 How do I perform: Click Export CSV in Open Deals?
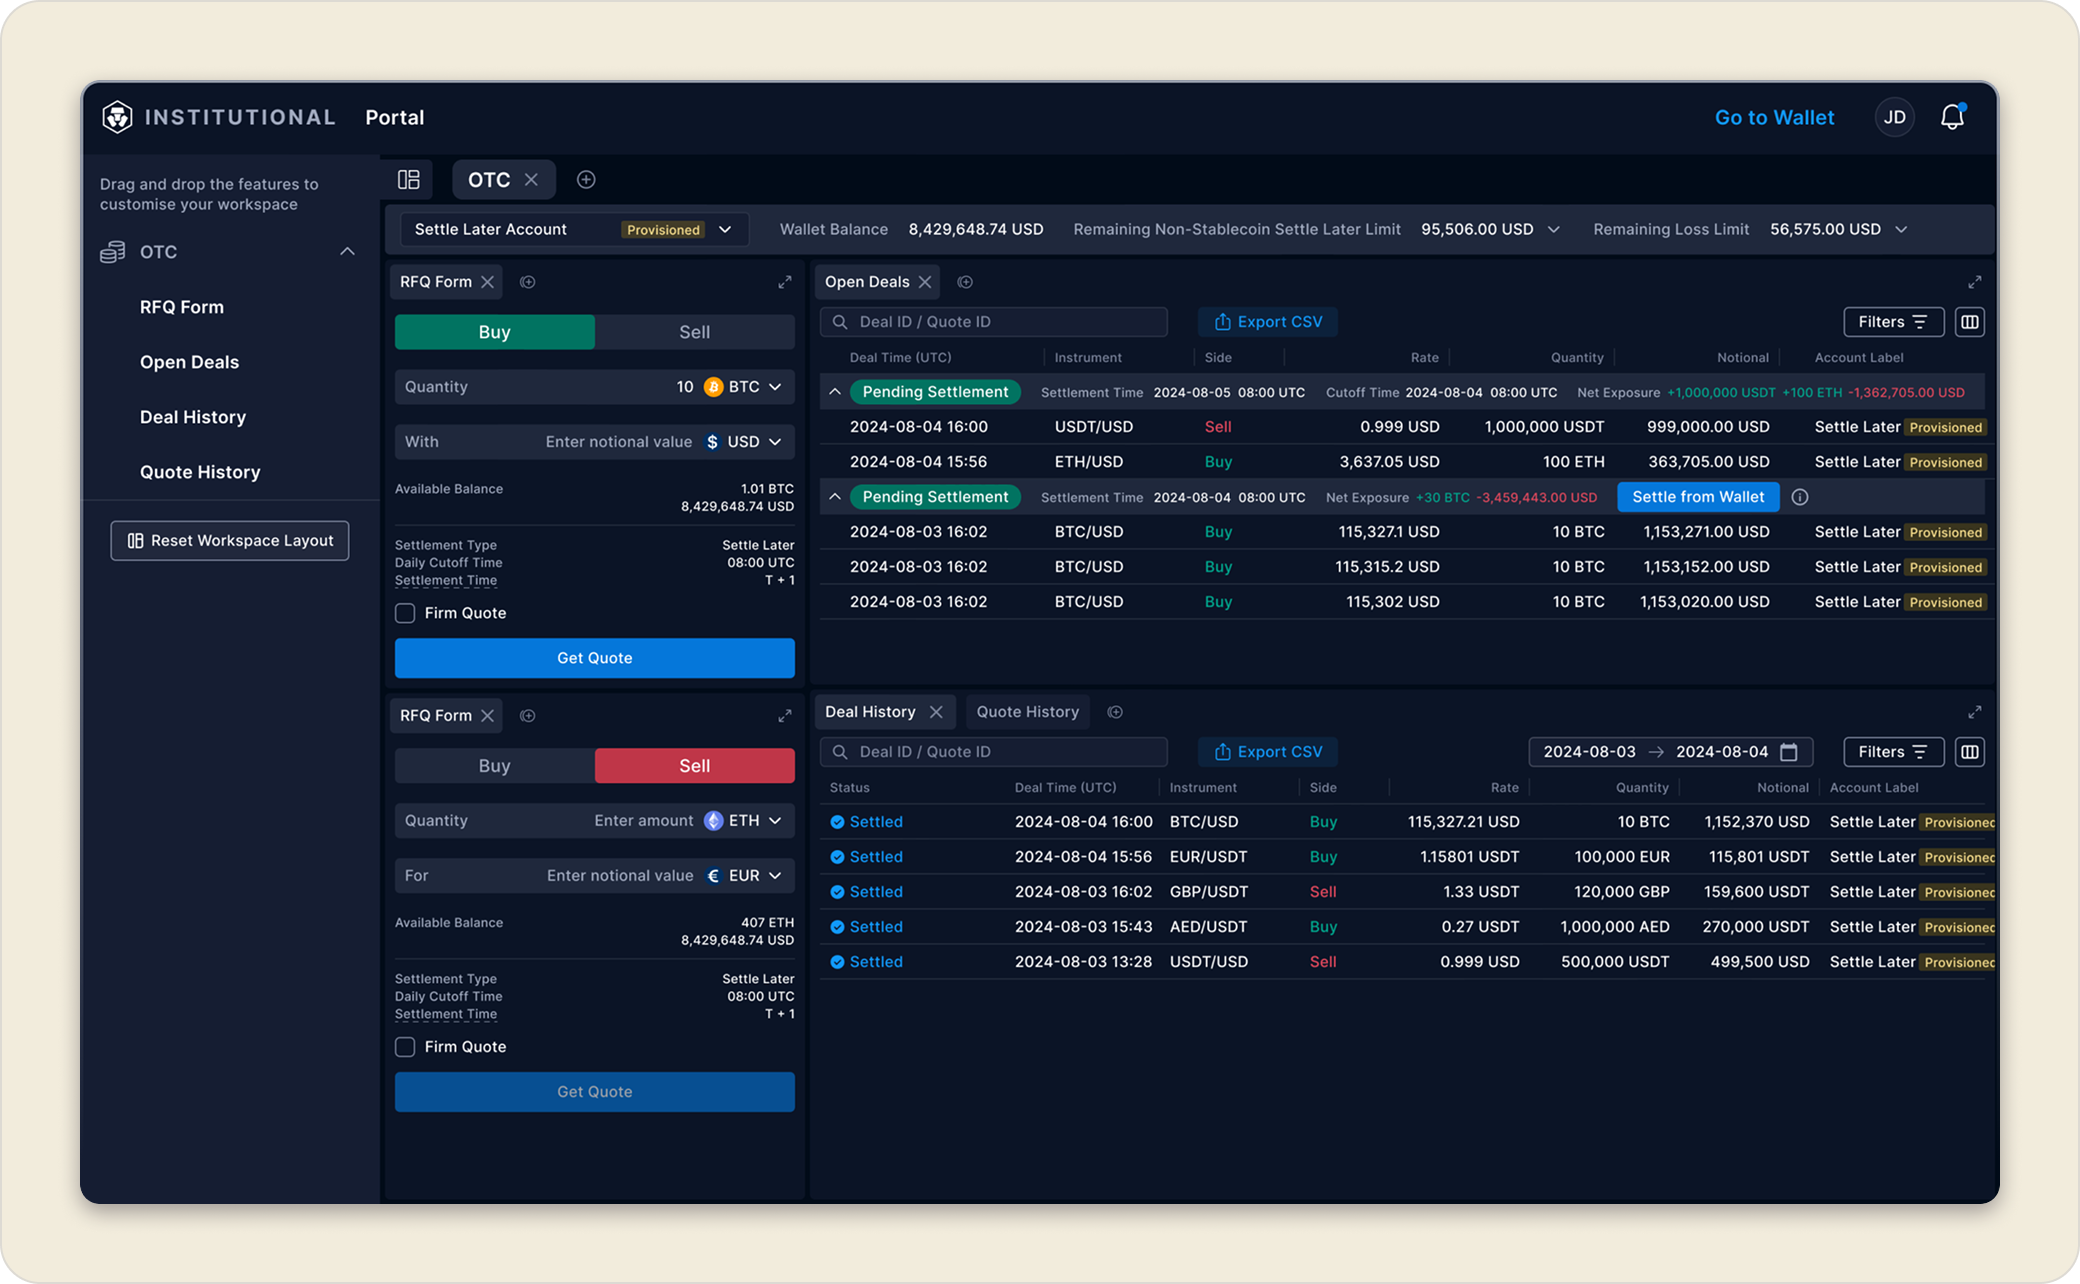pos(1268,322)
